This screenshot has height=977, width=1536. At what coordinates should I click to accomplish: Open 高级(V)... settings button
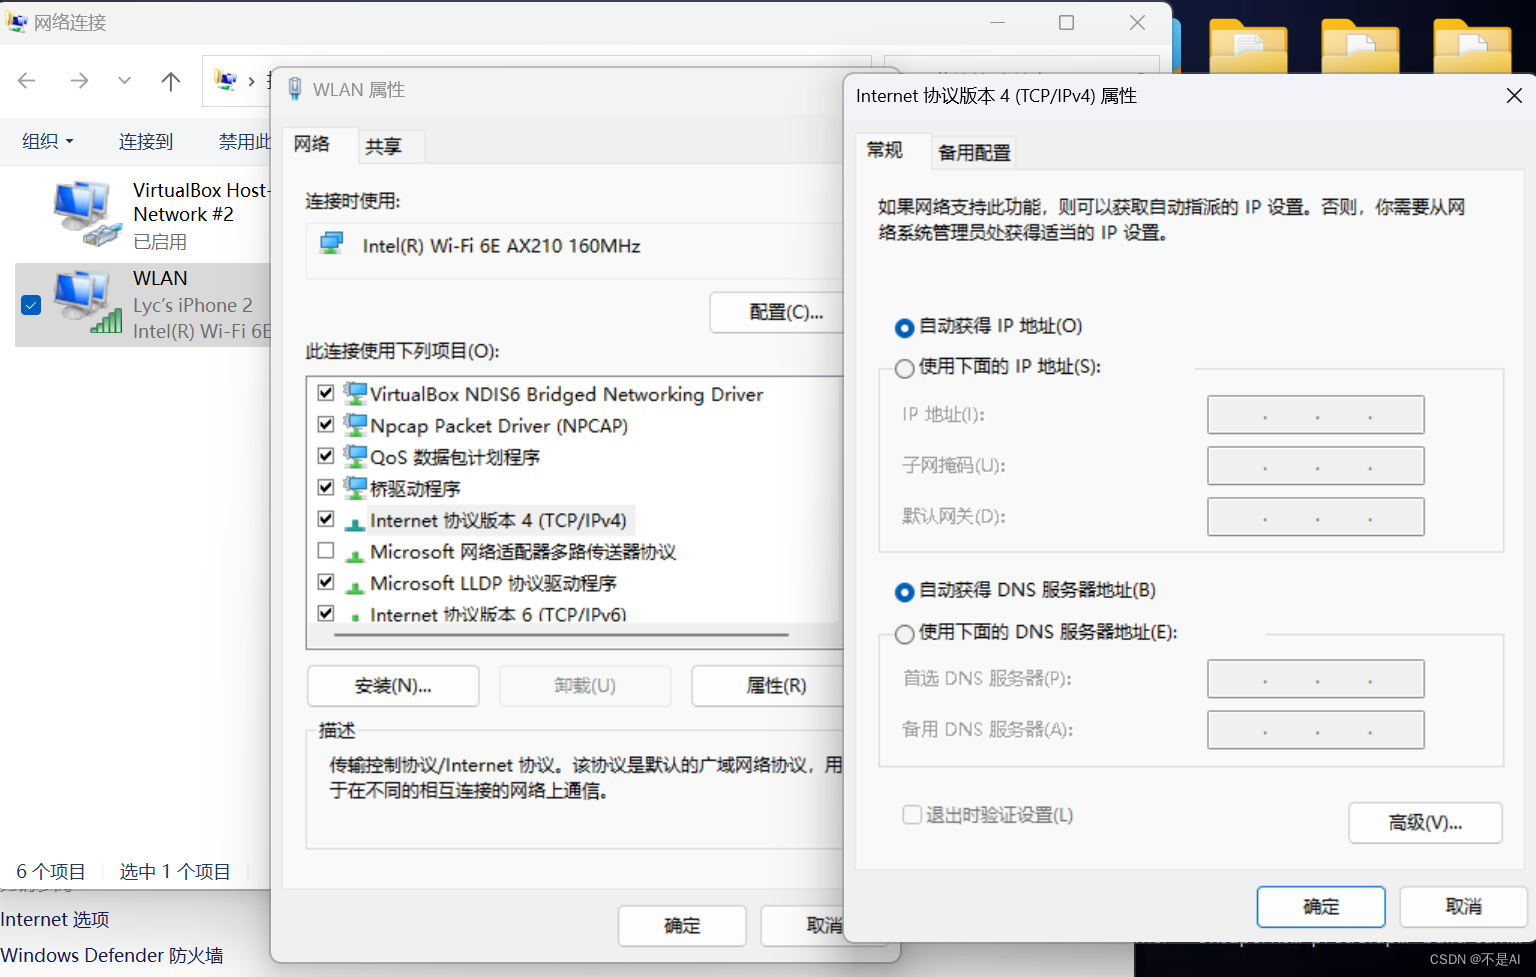coord(1425,823)
